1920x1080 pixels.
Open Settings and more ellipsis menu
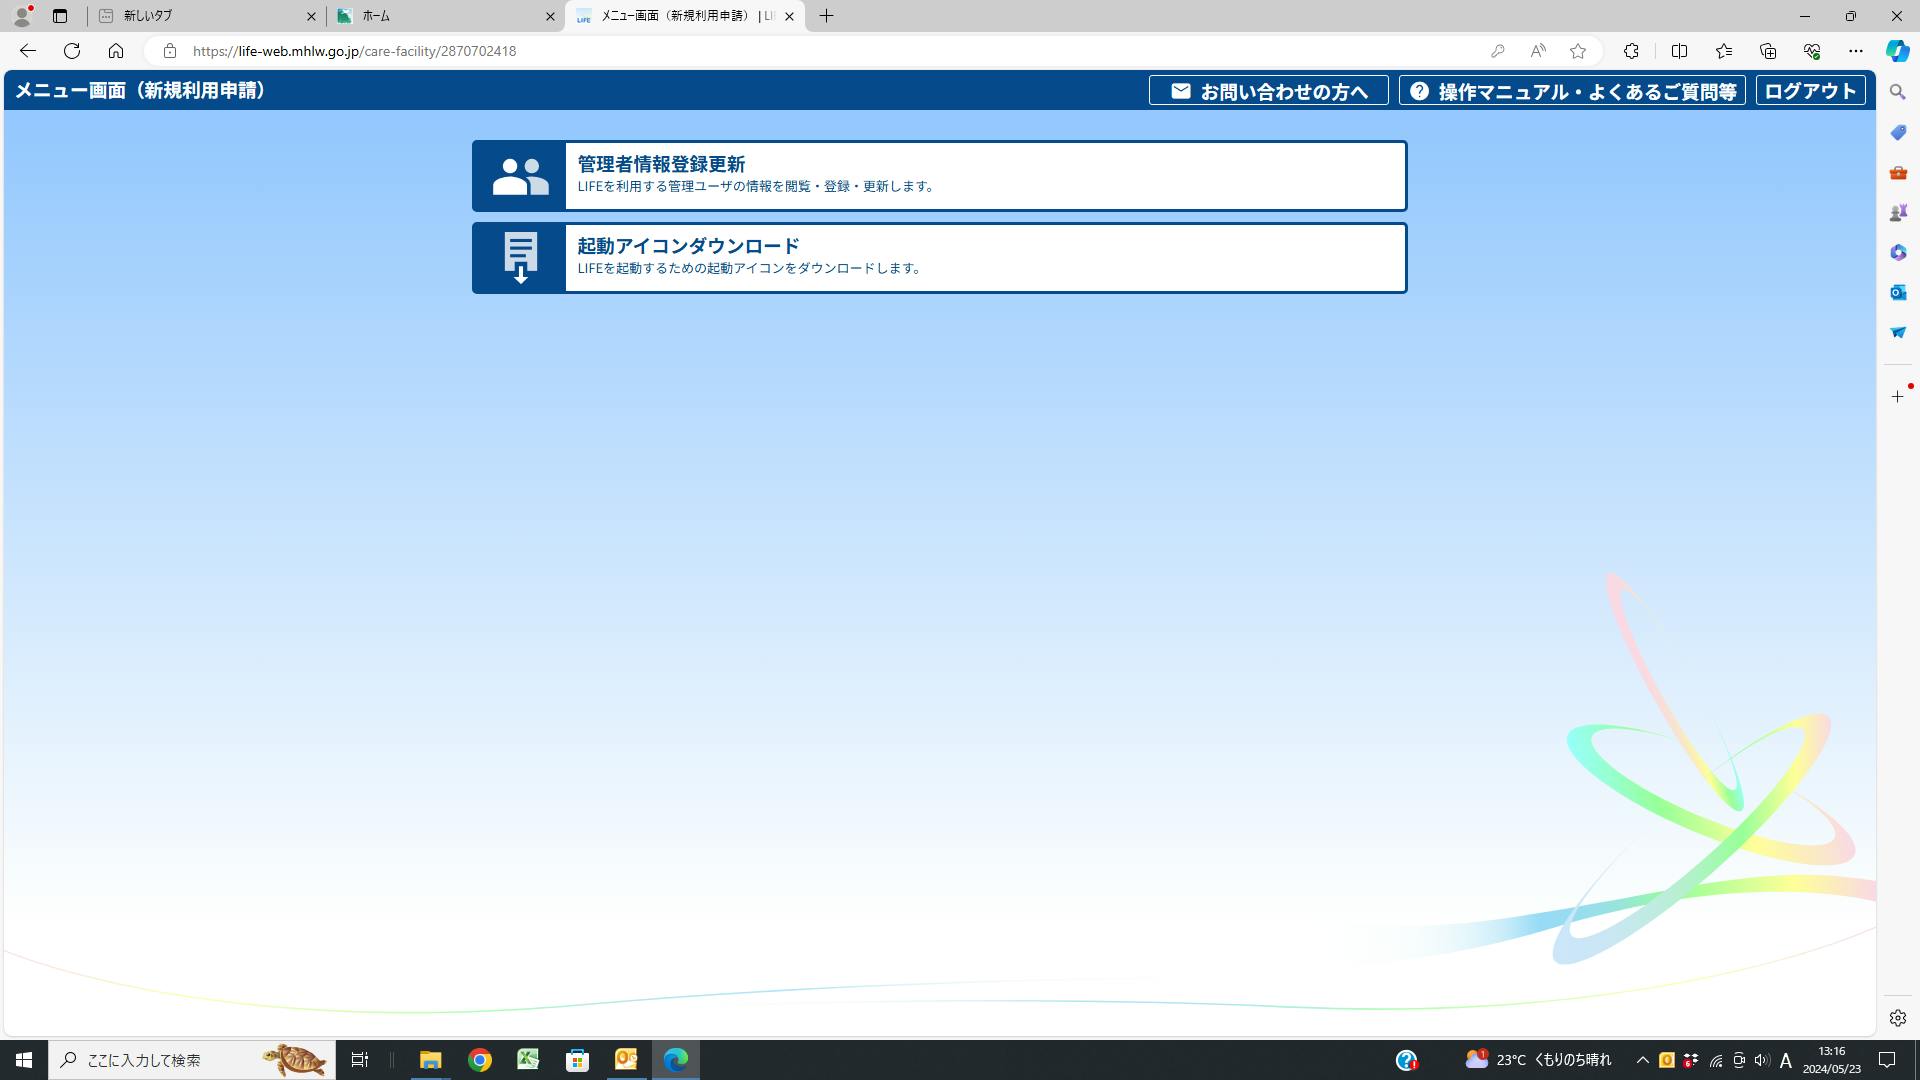pos(1856,51)
